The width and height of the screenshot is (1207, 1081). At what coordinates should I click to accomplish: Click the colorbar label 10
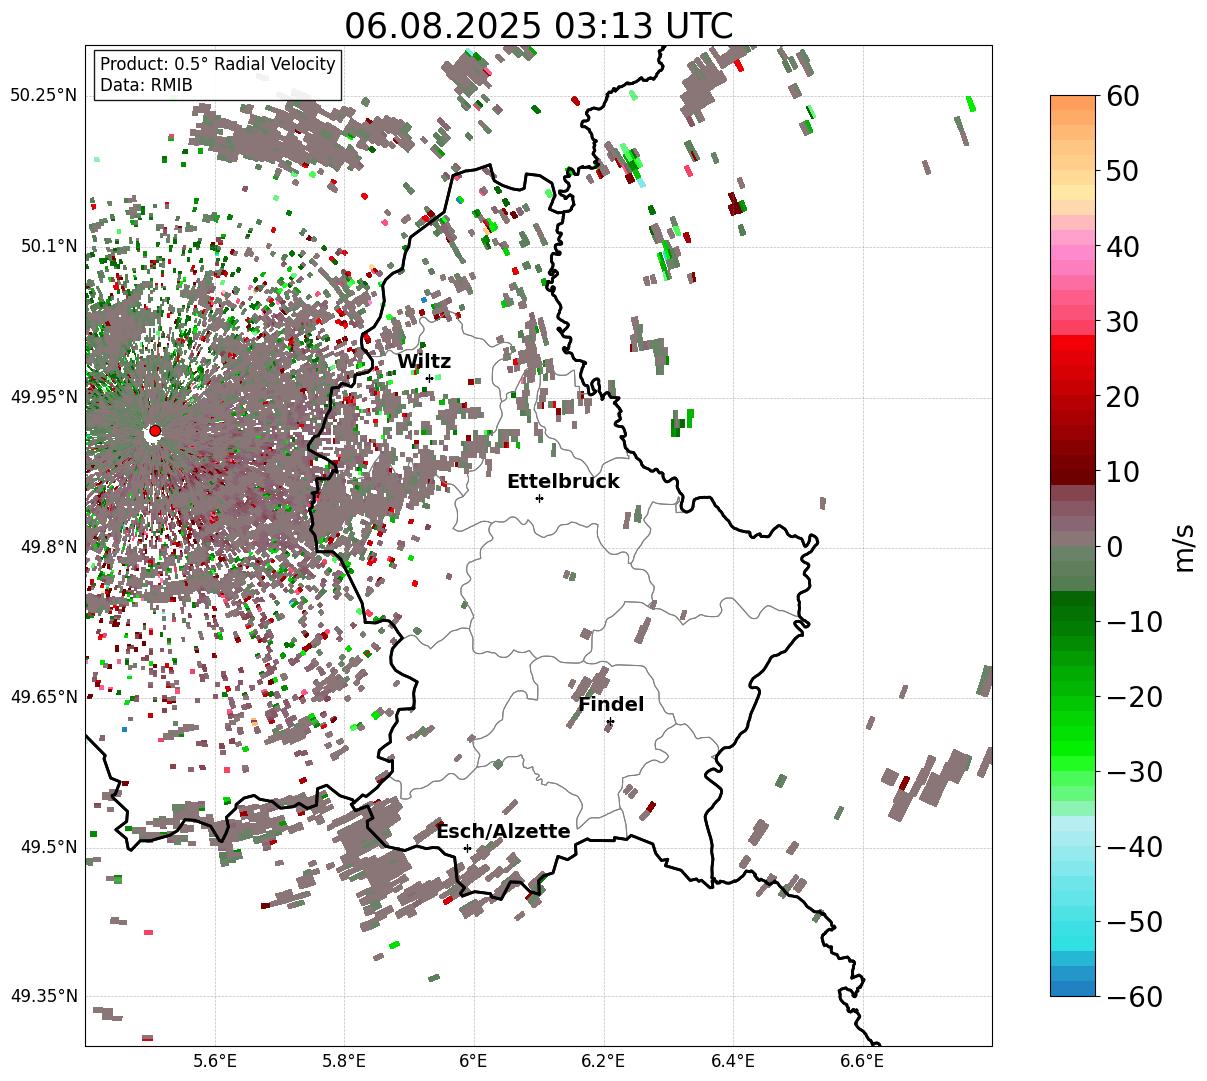(x=1121, y=472)
